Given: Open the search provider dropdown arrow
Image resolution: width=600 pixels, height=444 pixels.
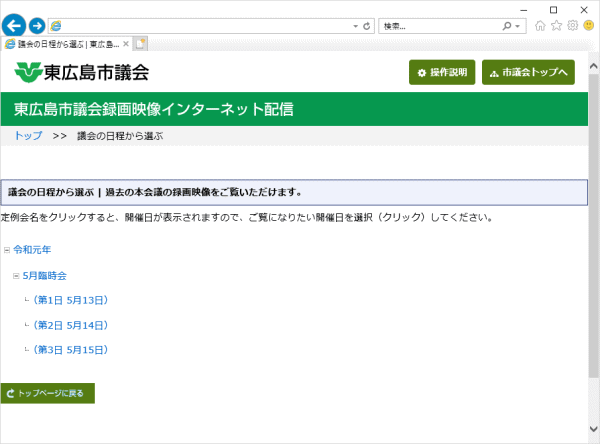Looking at the screenshot, I should 518,26.
